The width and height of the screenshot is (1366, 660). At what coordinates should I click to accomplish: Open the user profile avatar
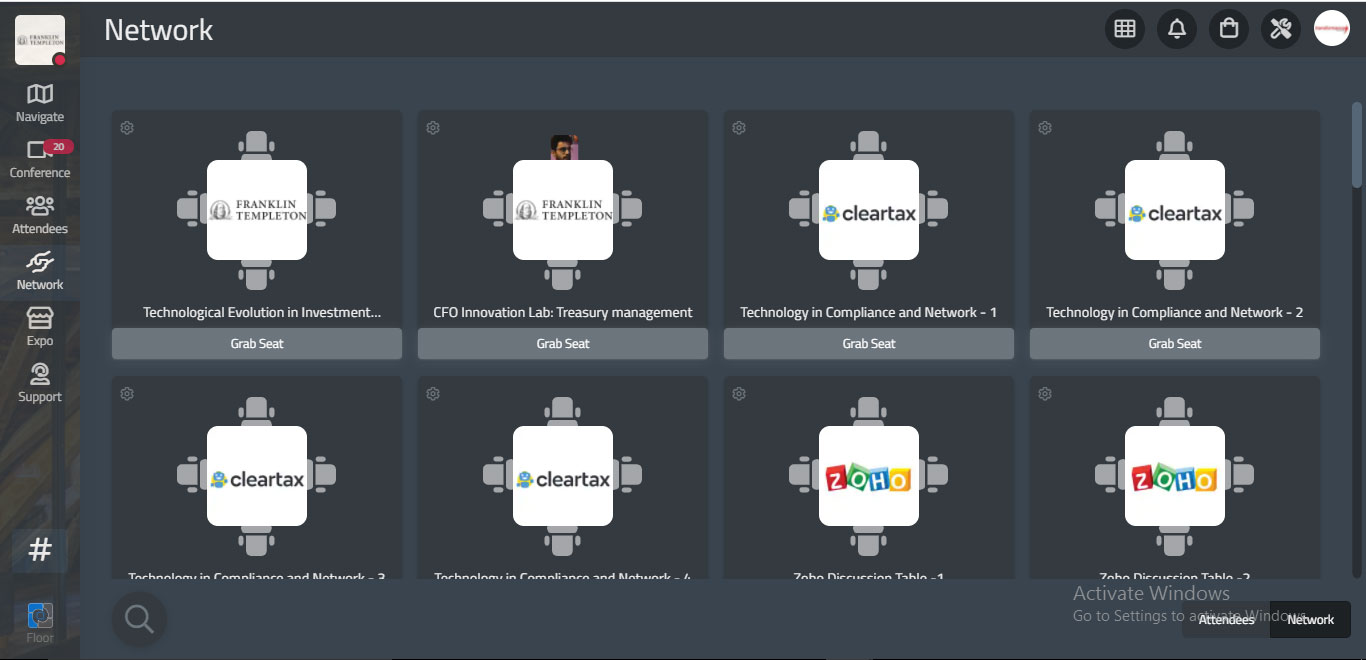click(x=1332, y=28)
